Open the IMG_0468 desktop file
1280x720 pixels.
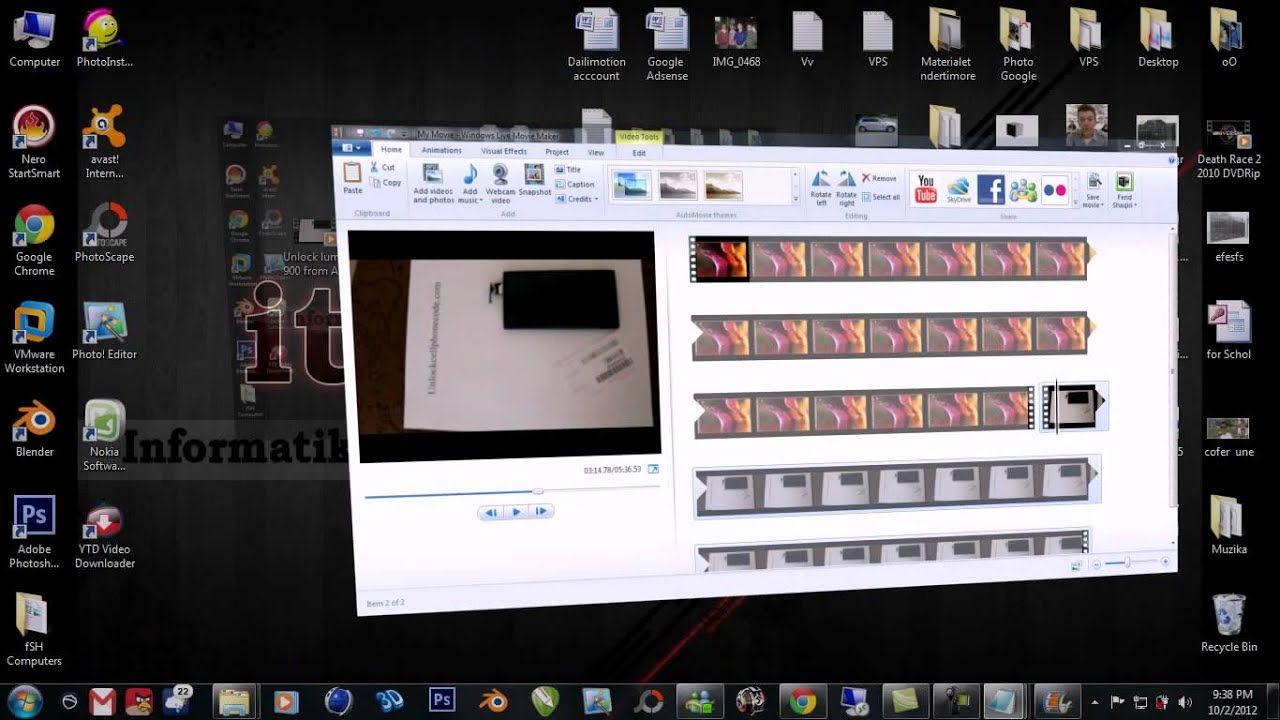click(x=736, y=39)
